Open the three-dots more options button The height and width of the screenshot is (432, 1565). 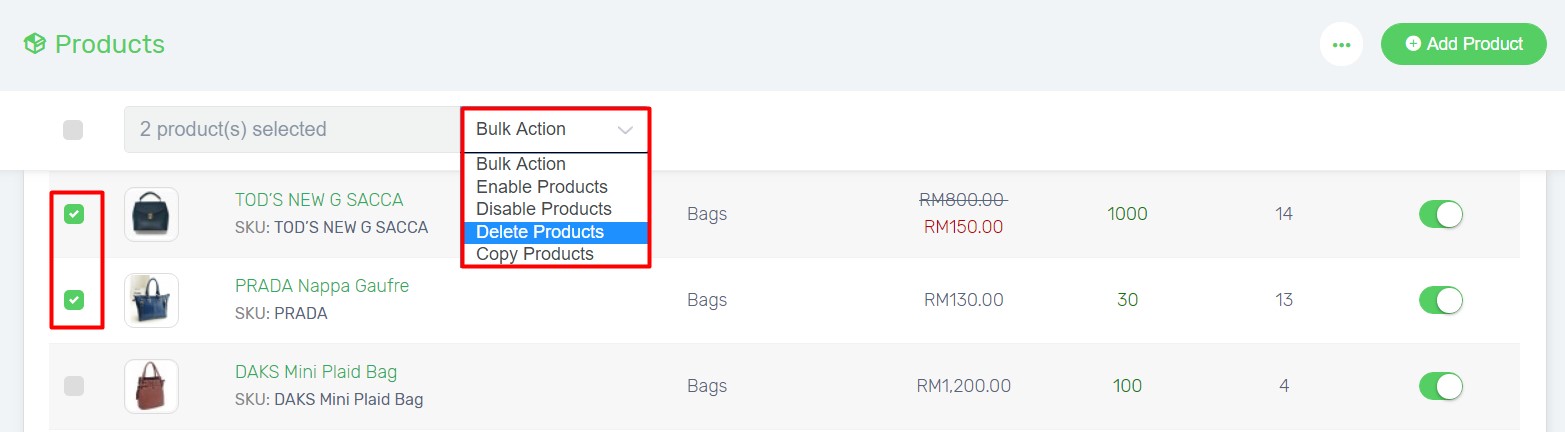[1341, 44]
